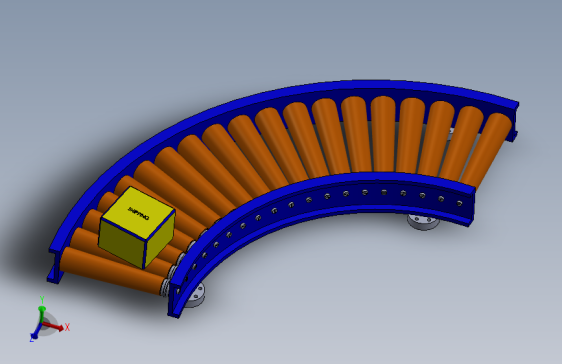This screenshot has width=562, height=364.
Task: Click the blue Z axis of the orientation triad
Action: click(35, 332)
